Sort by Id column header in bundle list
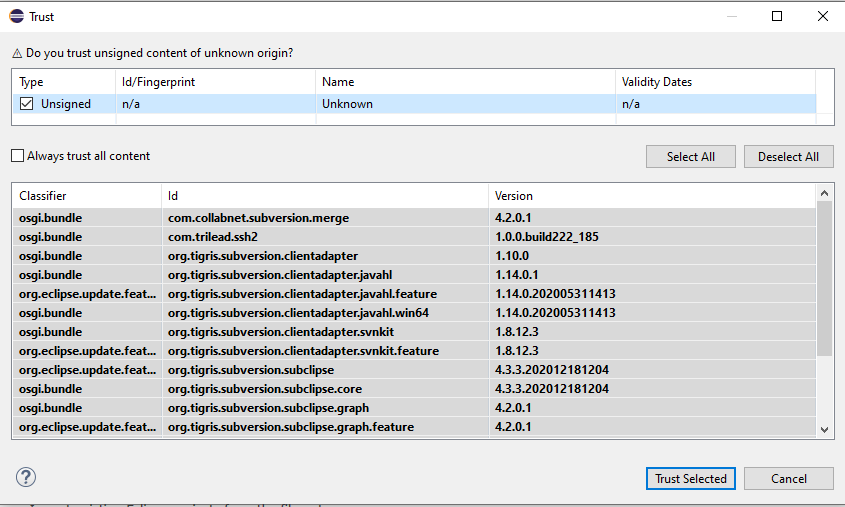Screen dimensions: 845x507 (x=325, y=196)
